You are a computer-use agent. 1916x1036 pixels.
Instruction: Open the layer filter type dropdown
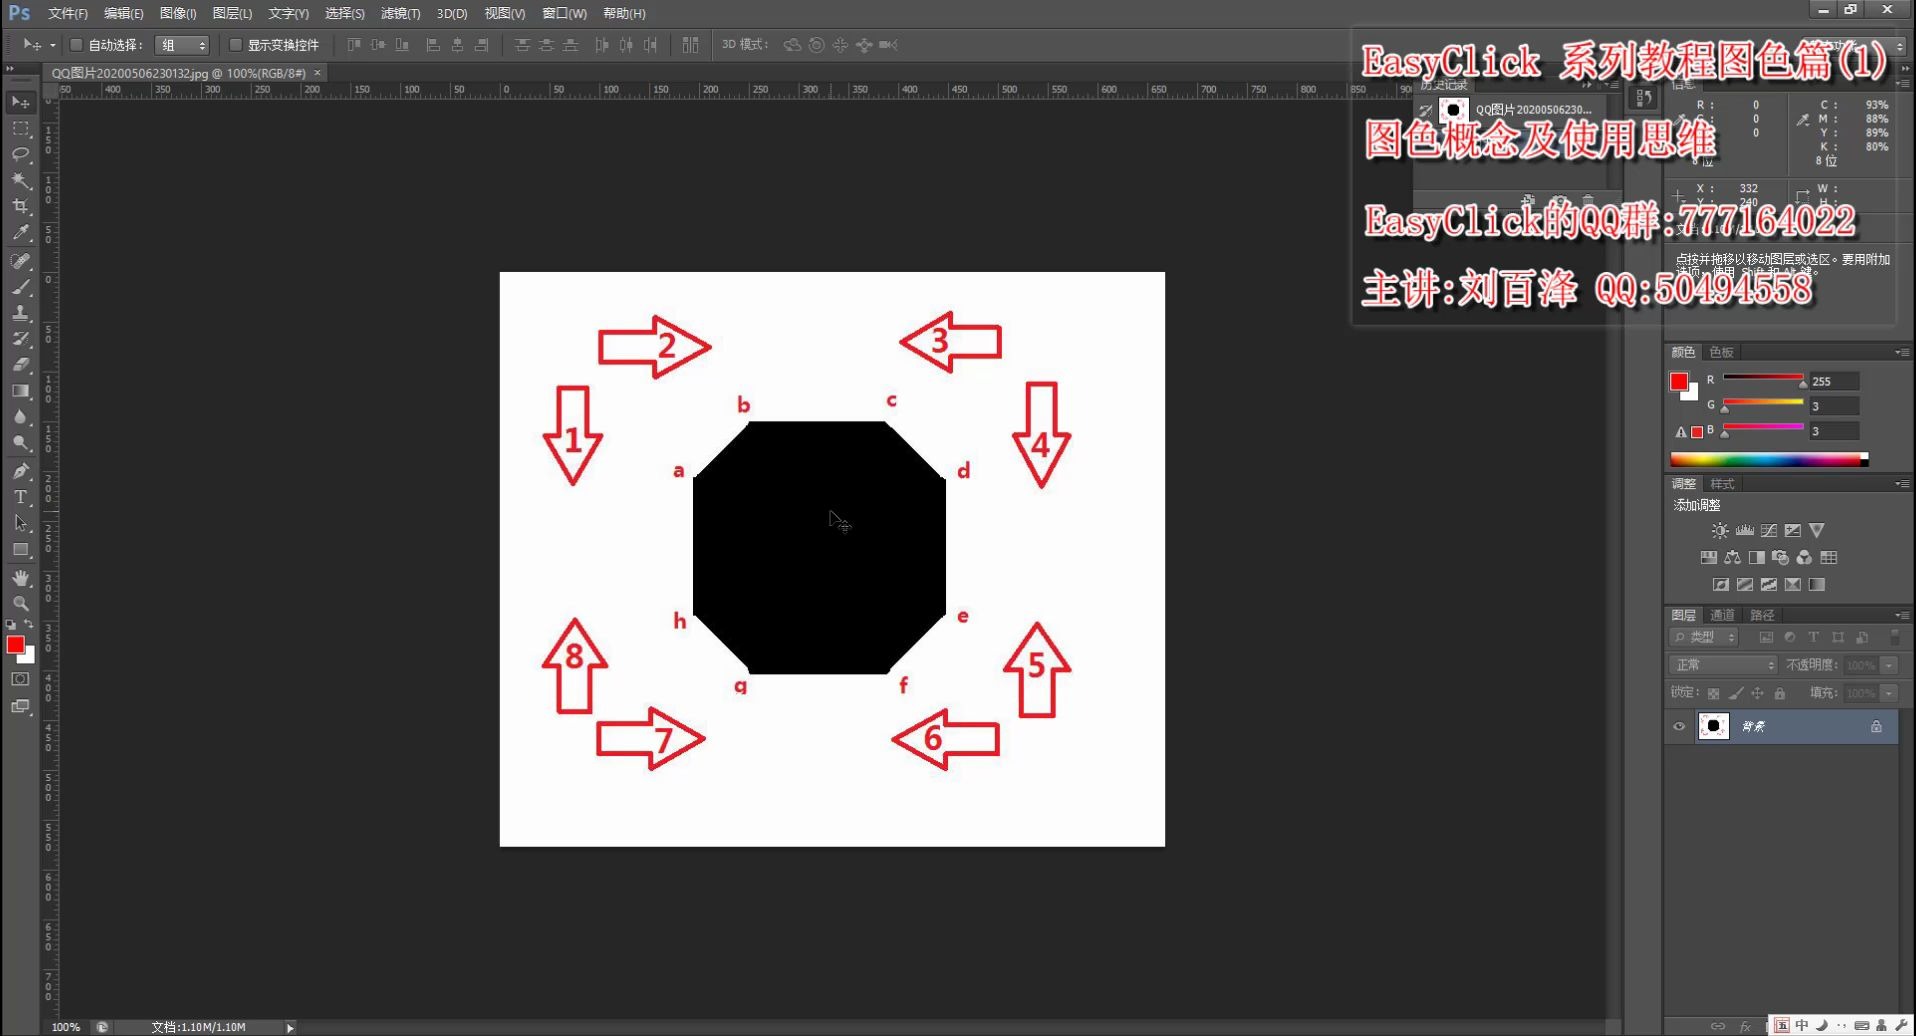pyautogui.click(x=1704, y=637)
